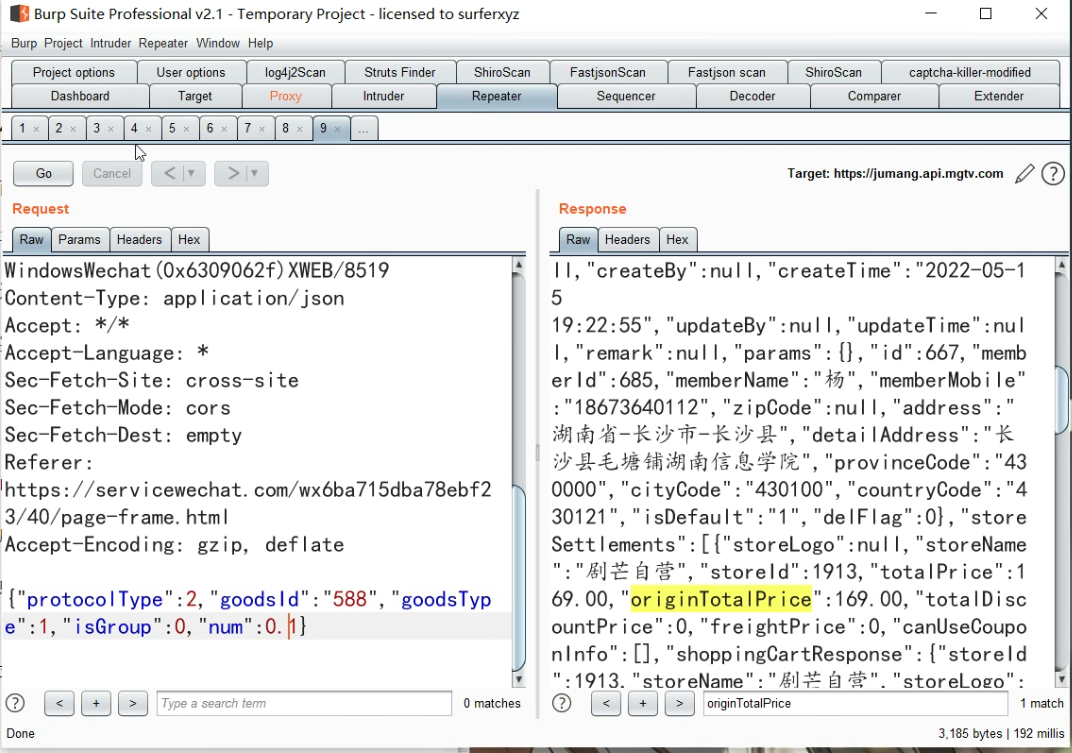Open request search help icon

coord(15,703)
